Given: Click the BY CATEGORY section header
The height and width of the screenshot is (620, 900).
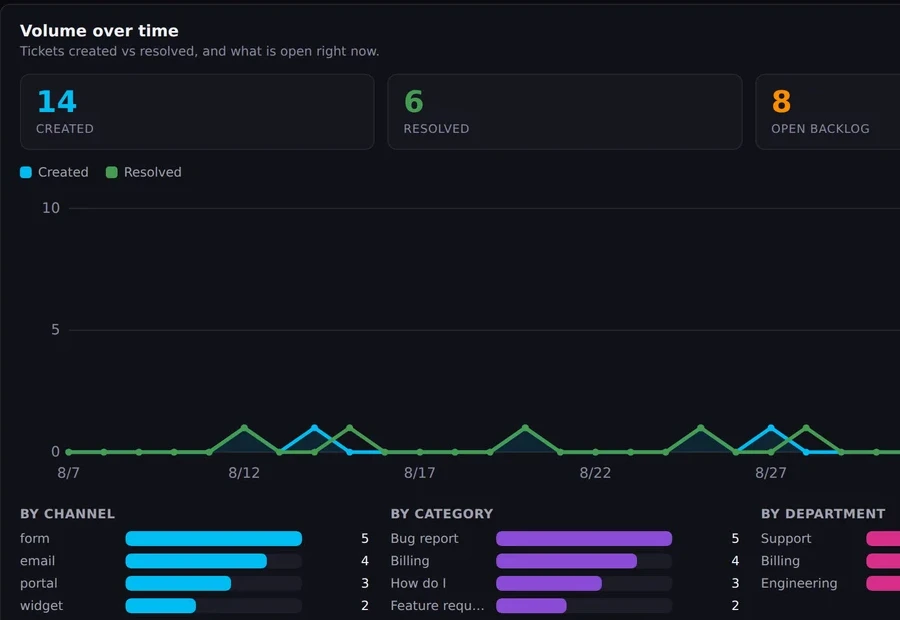Looking at the screenshot, I should tap(441, 514).
